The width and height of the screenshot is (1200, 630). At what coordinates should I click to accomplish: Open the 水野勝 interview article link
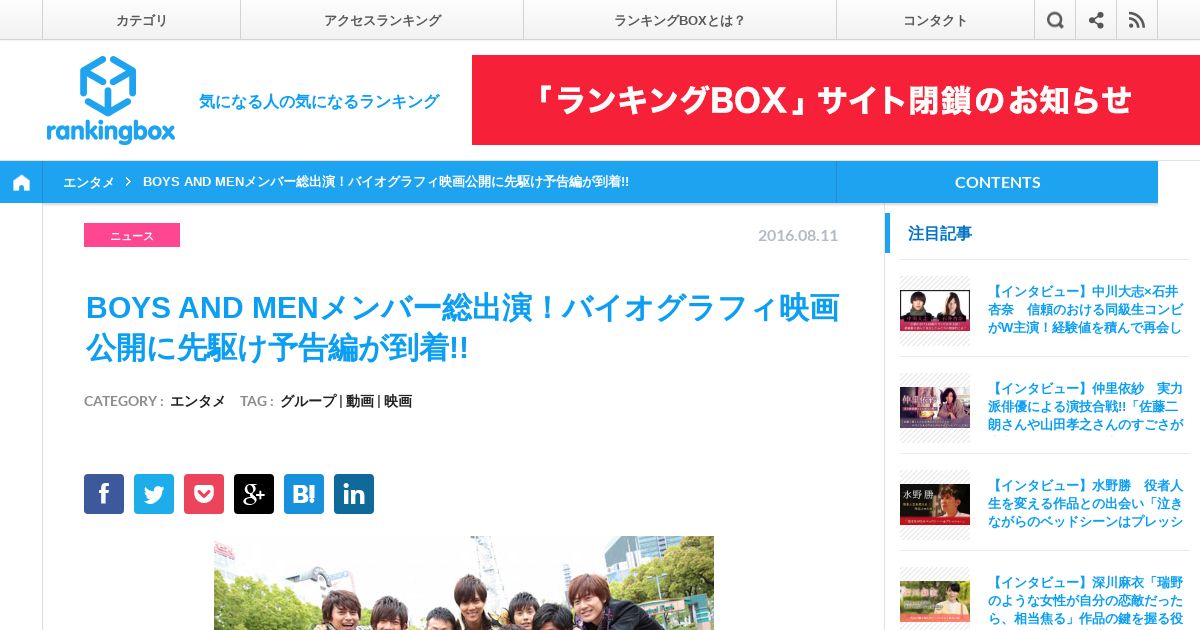click(1085, 503)
